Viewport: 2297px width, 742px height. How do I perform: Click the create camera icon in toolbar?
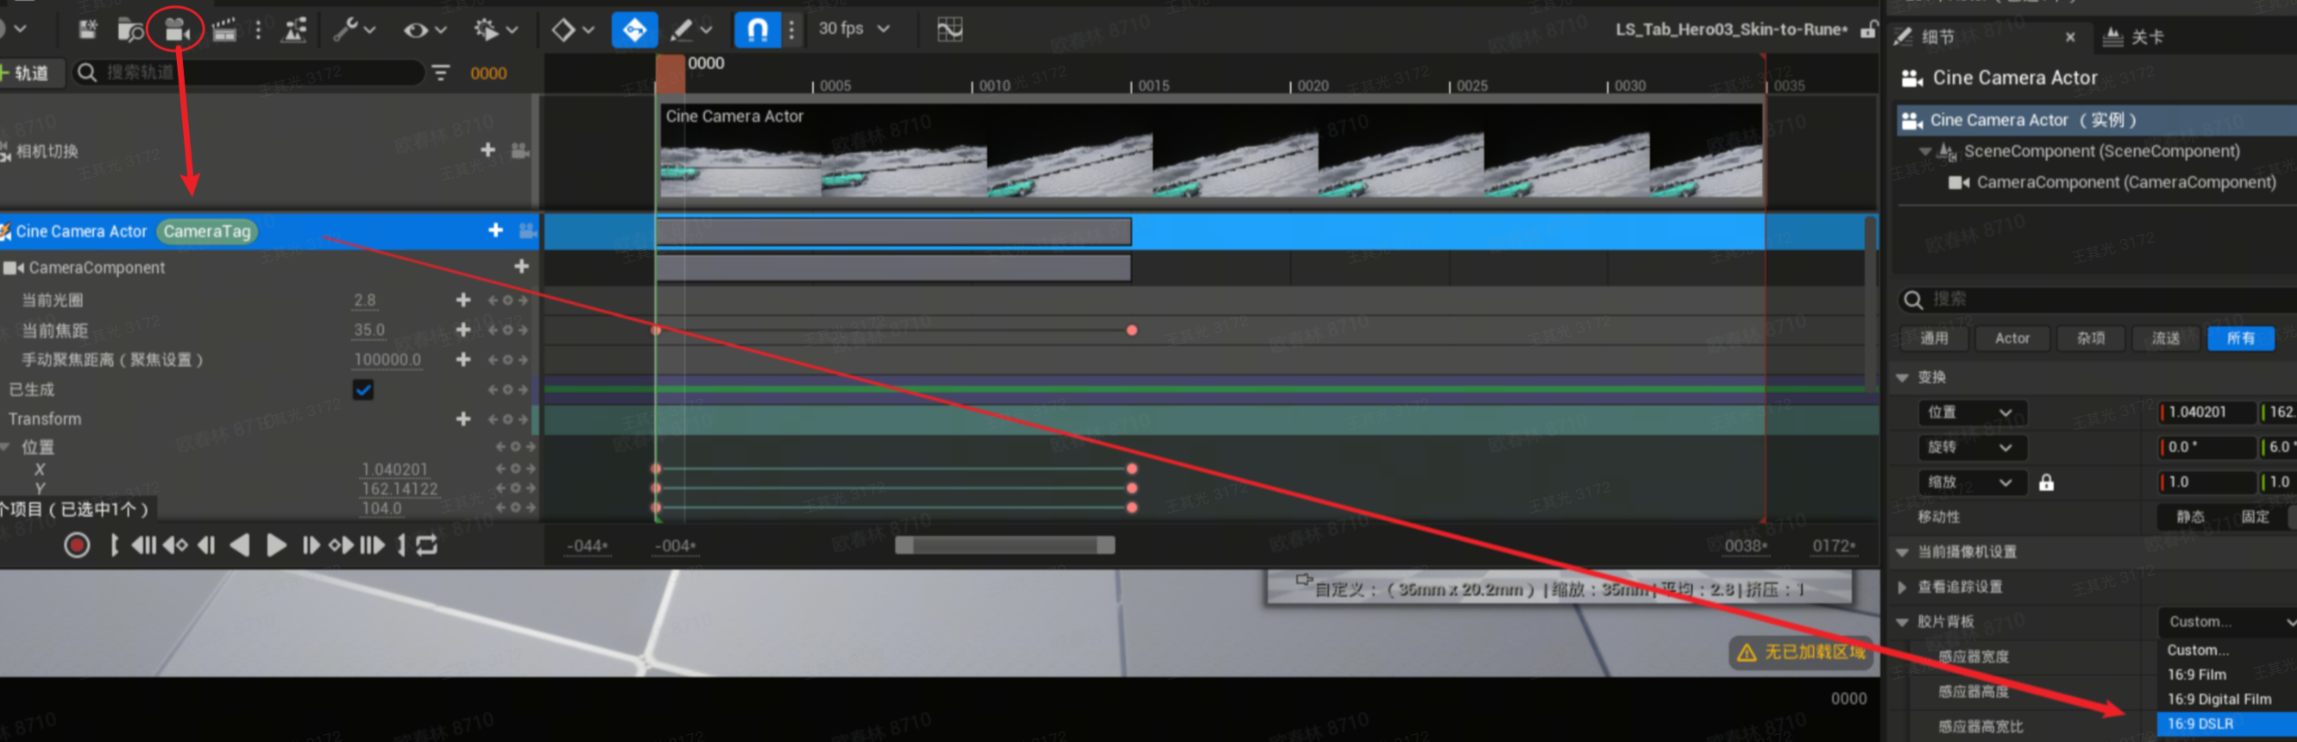176,30
